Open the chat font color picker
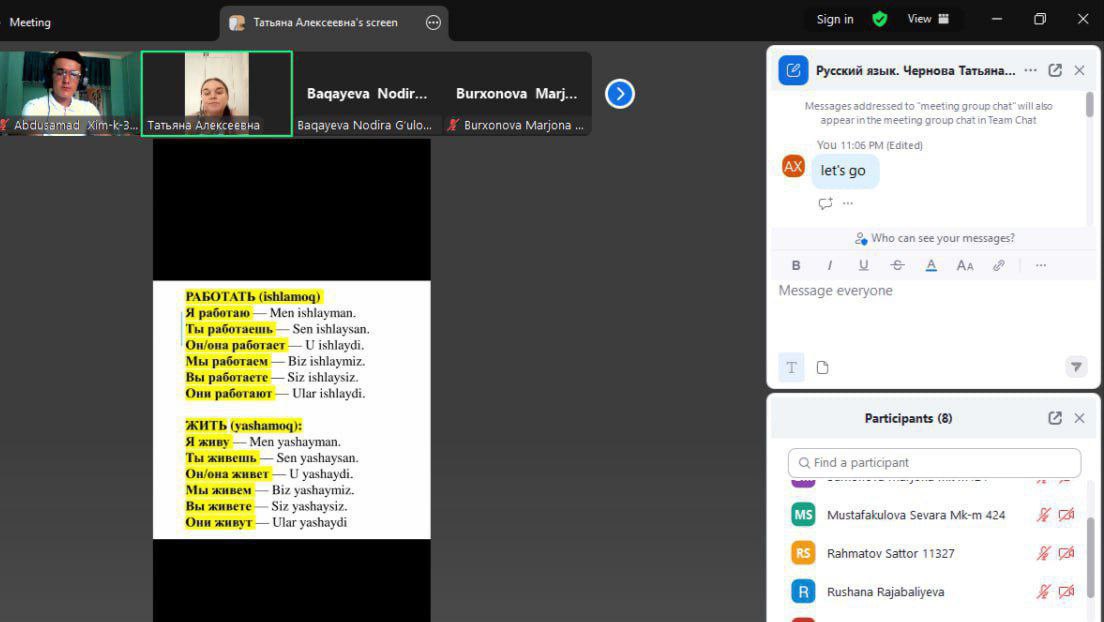The width and height of the screenshot is (1104, 622). [931, 265]
